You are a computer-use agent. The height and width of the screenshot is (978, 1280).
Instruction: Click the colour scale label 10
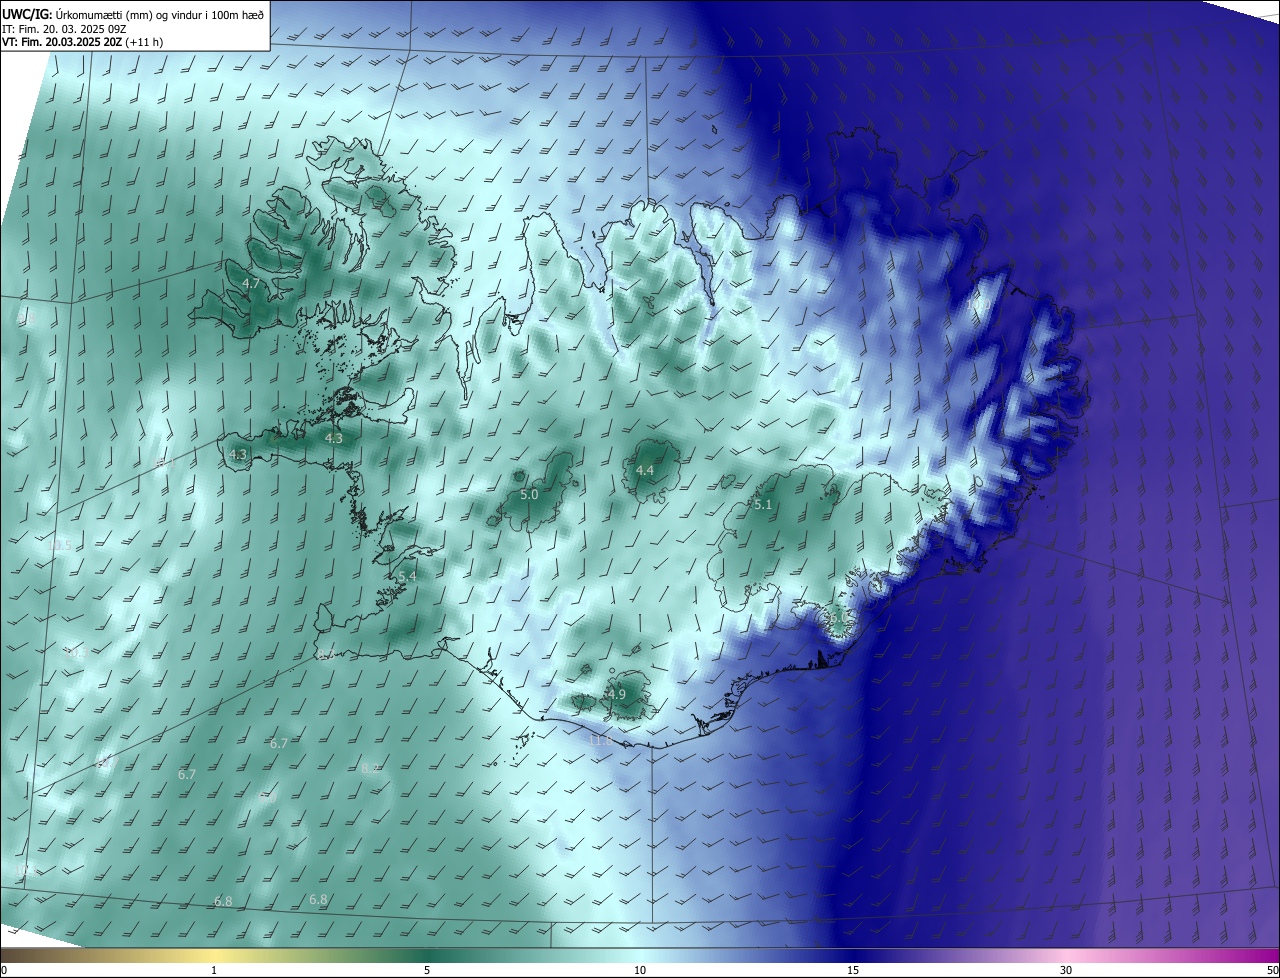click(640, 970)
